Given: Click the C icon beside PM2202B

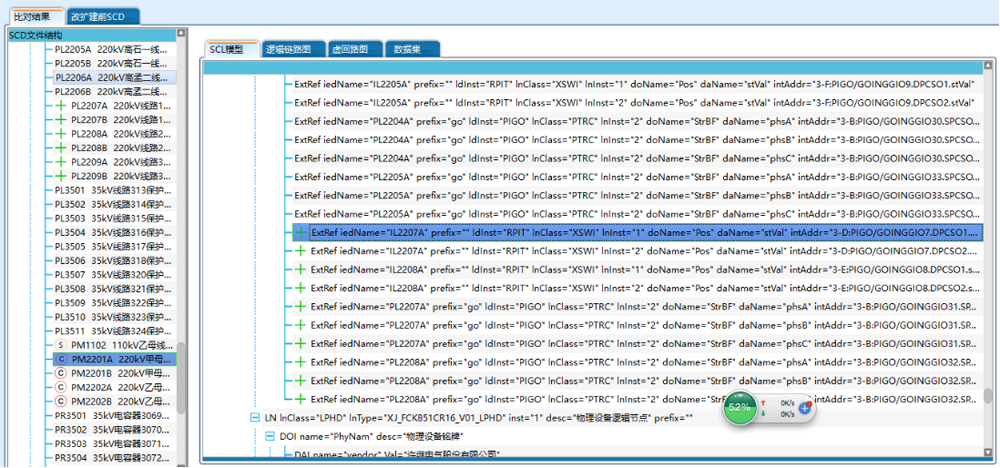Looking at the screenshot, I should point(60,401).
